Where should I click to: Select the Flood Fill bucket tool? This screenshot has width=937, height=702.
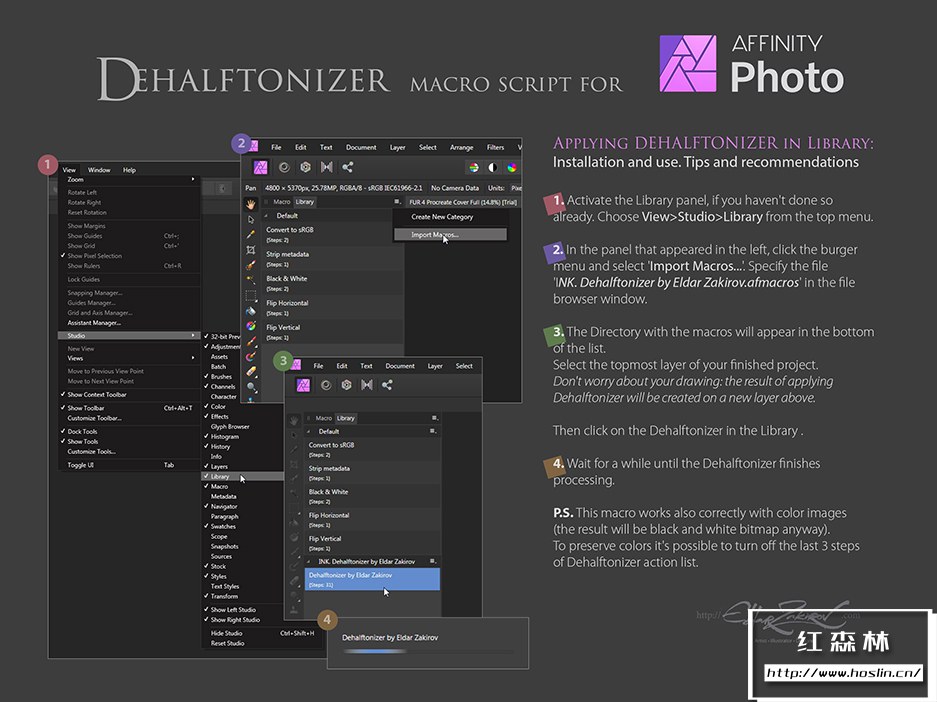pyautogui.click(x=251, y=311)
